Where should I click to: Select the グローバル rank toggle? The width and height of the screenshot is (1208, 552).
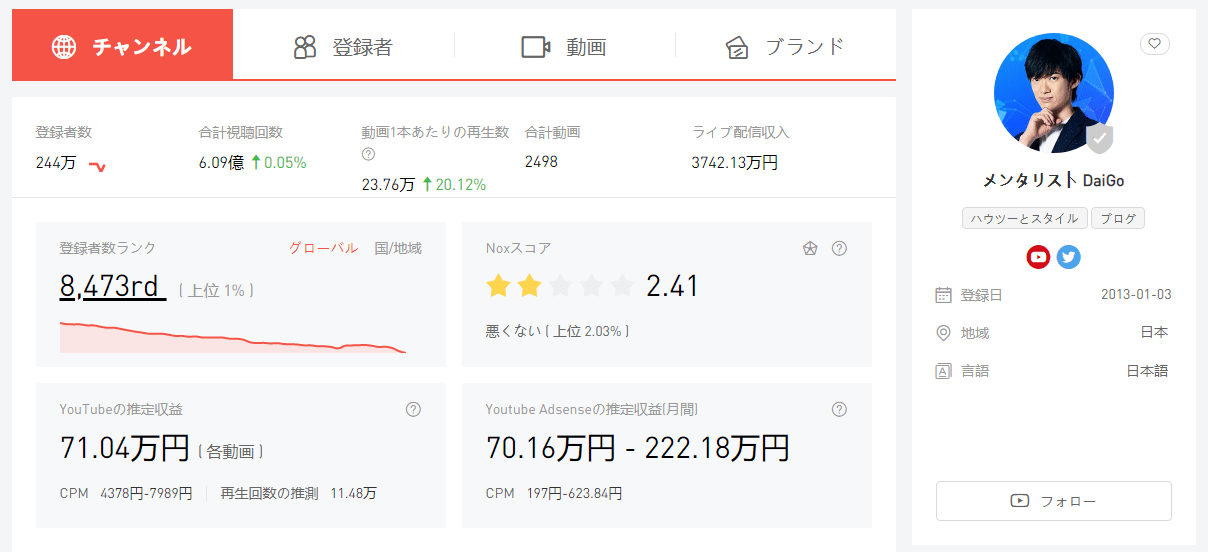click(x=323, y=248)
